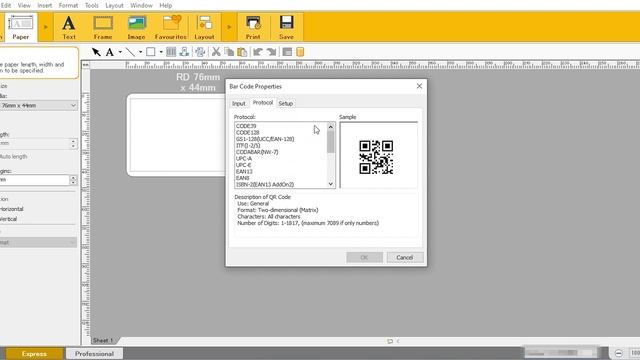Image resolution: width=640 pixels, height=360 pixels.
Task: Click the length spinner arrows
Action: pyautogui.click(x=73, y=144)
